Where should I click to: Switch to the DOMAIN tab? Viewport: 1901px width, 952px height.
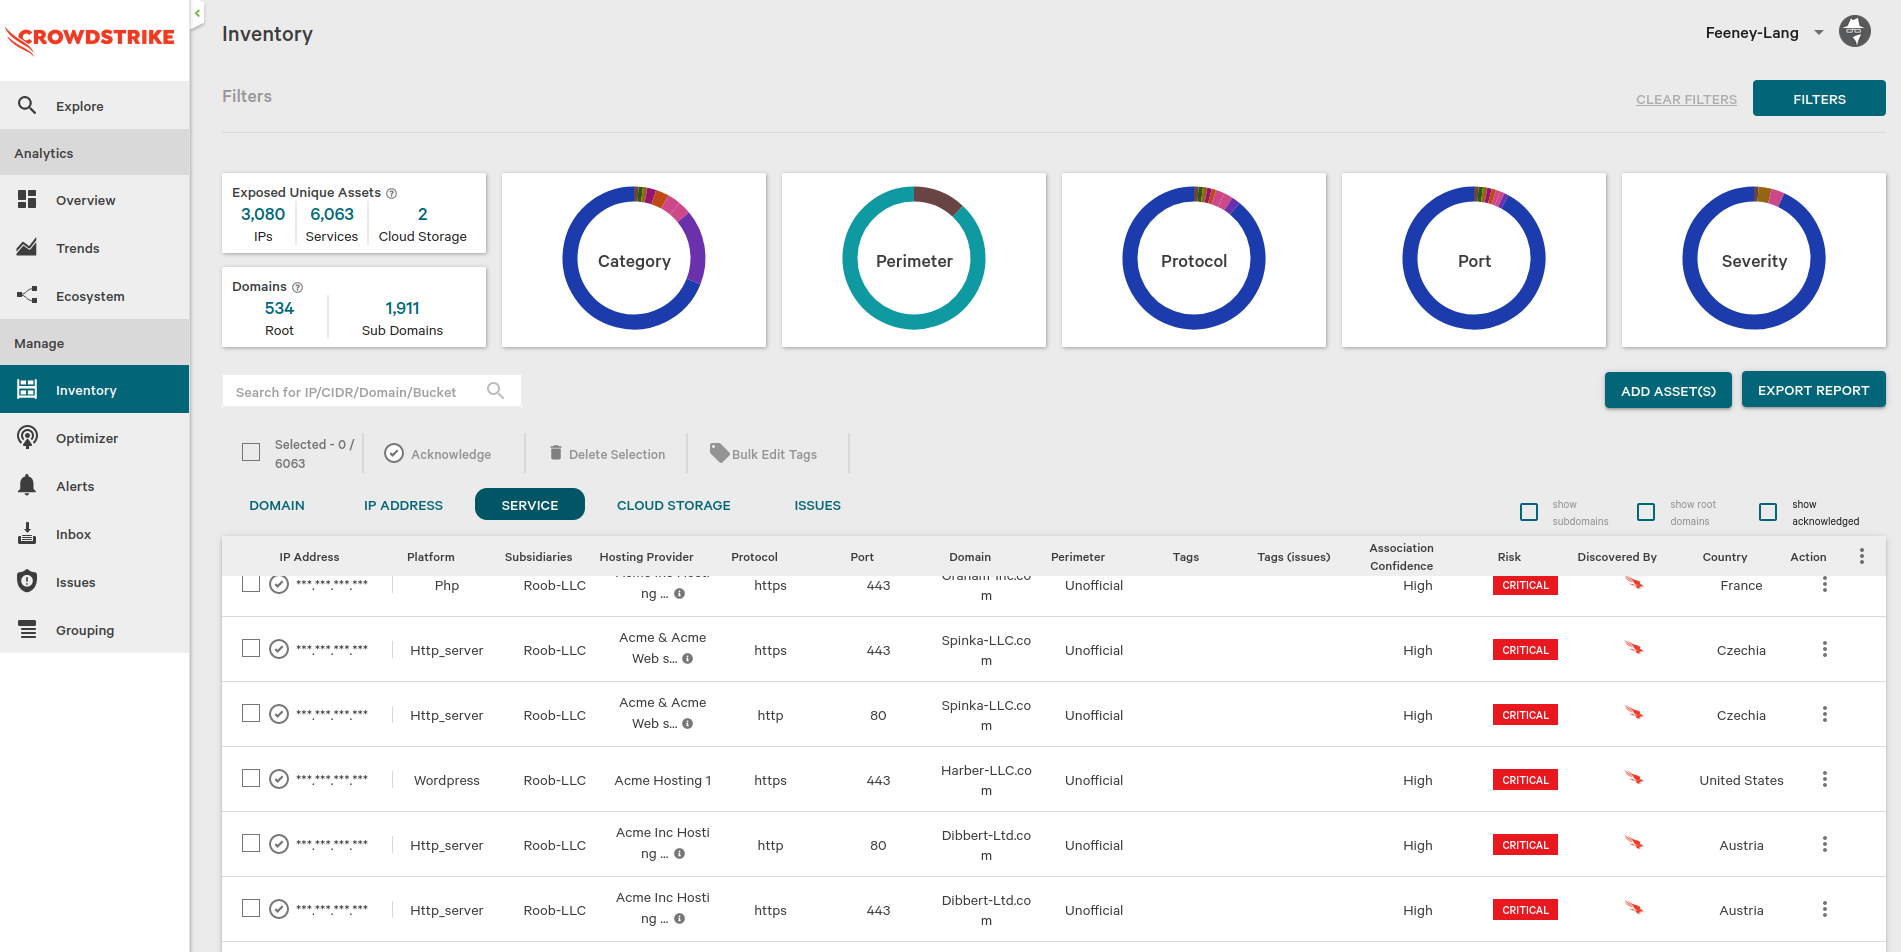(x=277, y=505)
